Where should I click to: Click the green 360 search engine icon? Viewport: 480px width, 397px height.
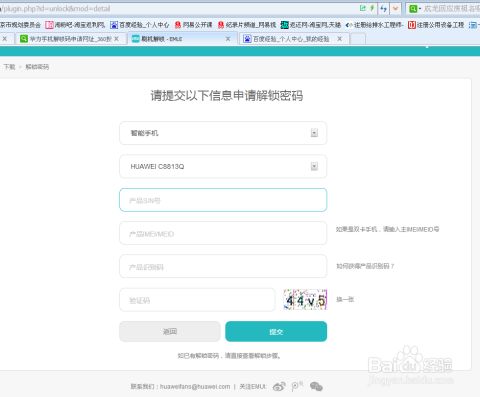(413, 9)
